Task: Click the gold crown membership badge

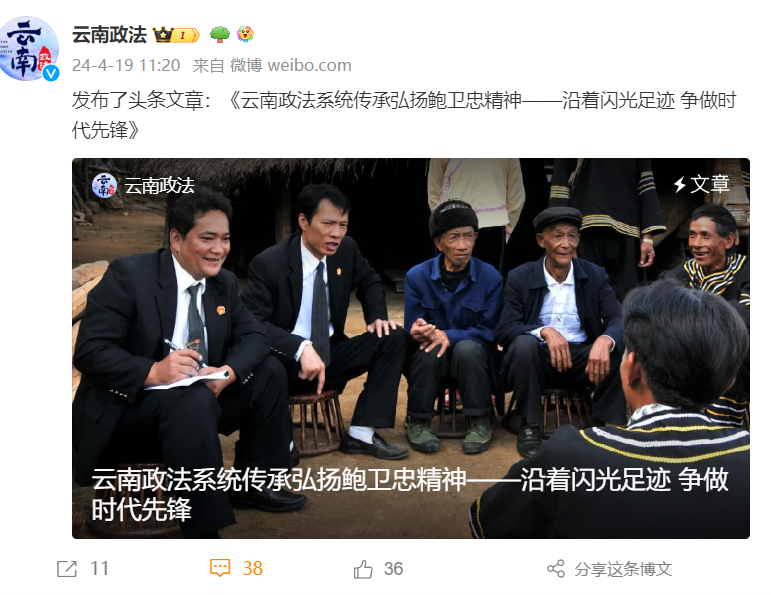Action: click(177, 35)
